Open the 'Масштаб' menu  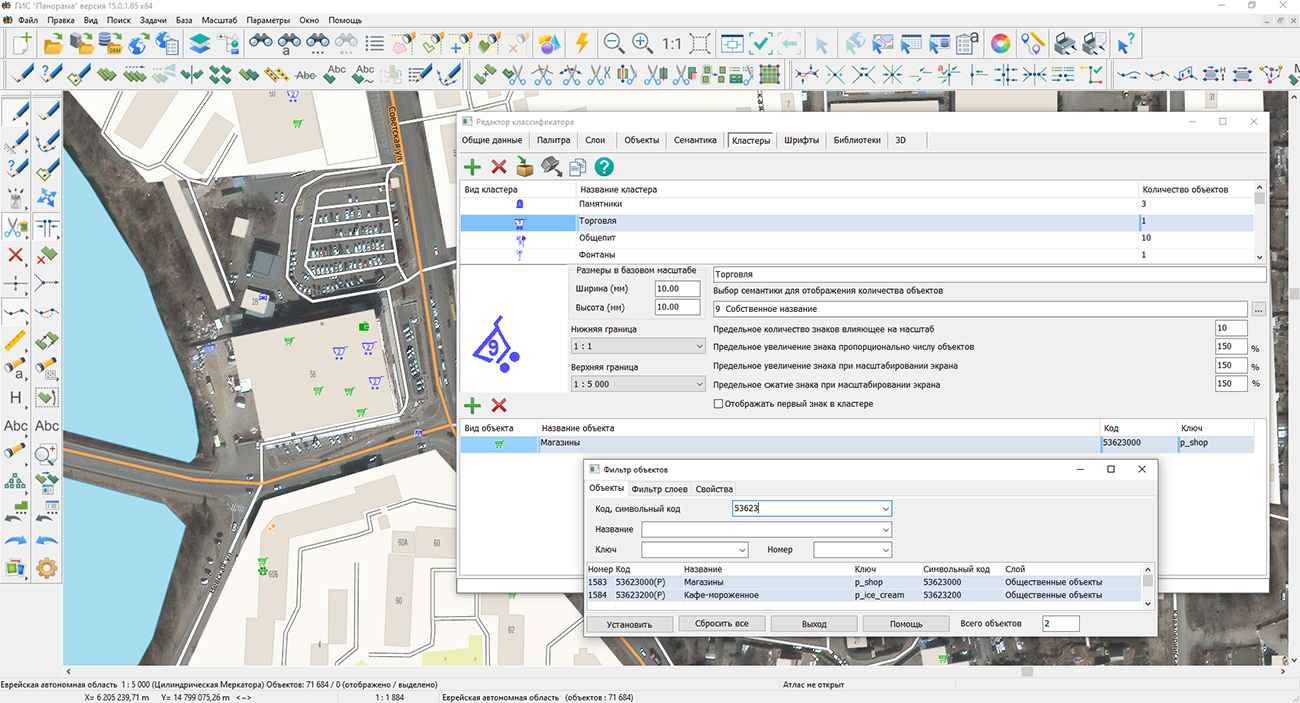tap(219, 20)
